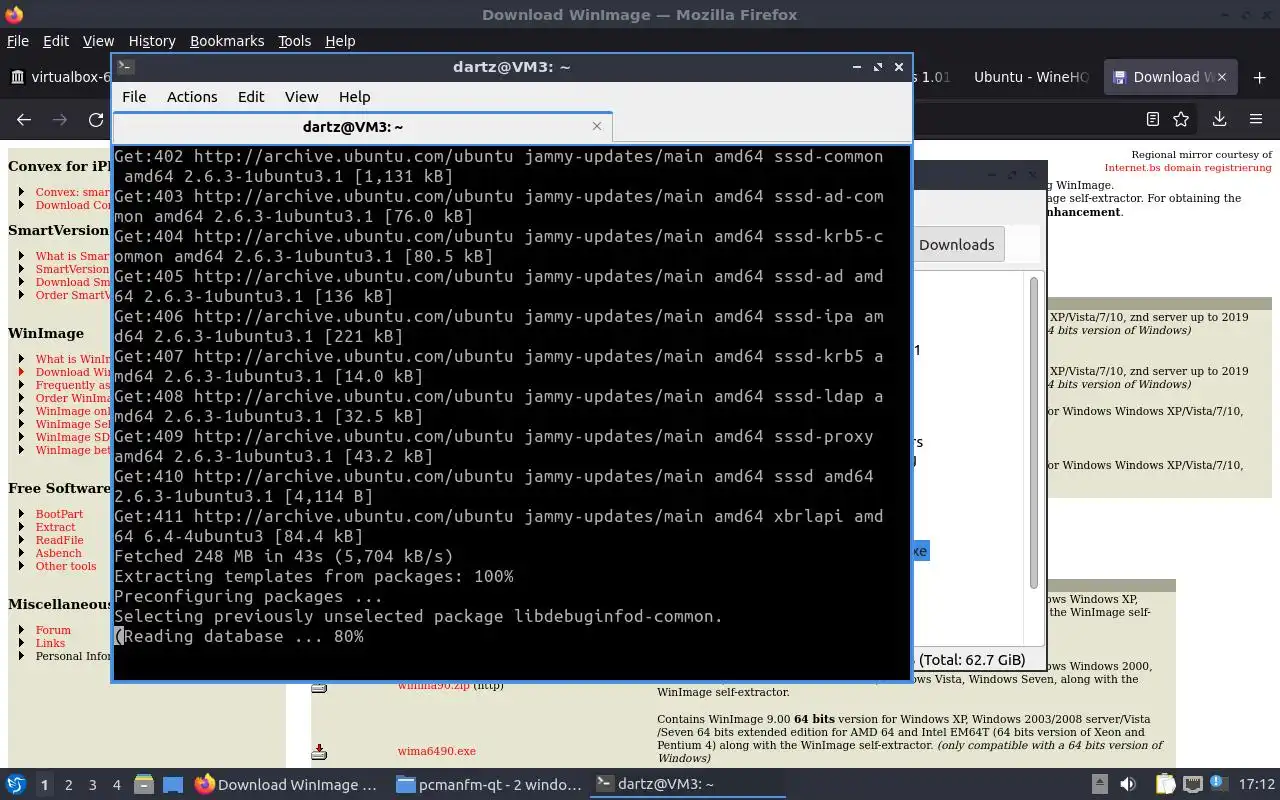Click the terminal window icon in title bar
The height and width of the screenshot is (800, 1280).
[126, 67]
